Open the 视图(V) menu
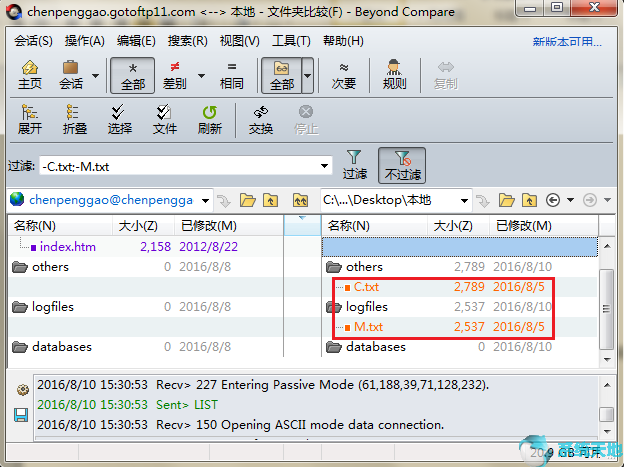624x467 pixels. pyautogui.click(x=240, y=41)
